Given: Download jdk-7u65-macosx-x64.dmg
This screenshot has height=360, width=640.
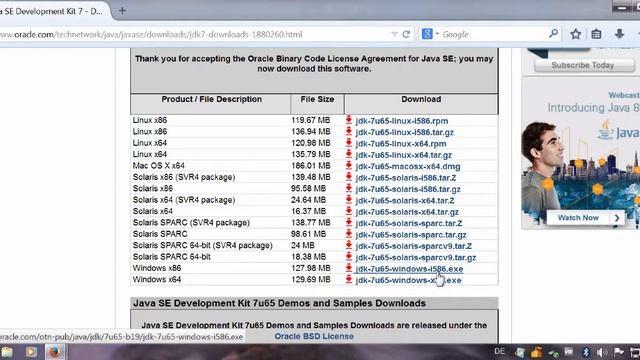Looking at the screenshot, I should (x=408, y=167).
